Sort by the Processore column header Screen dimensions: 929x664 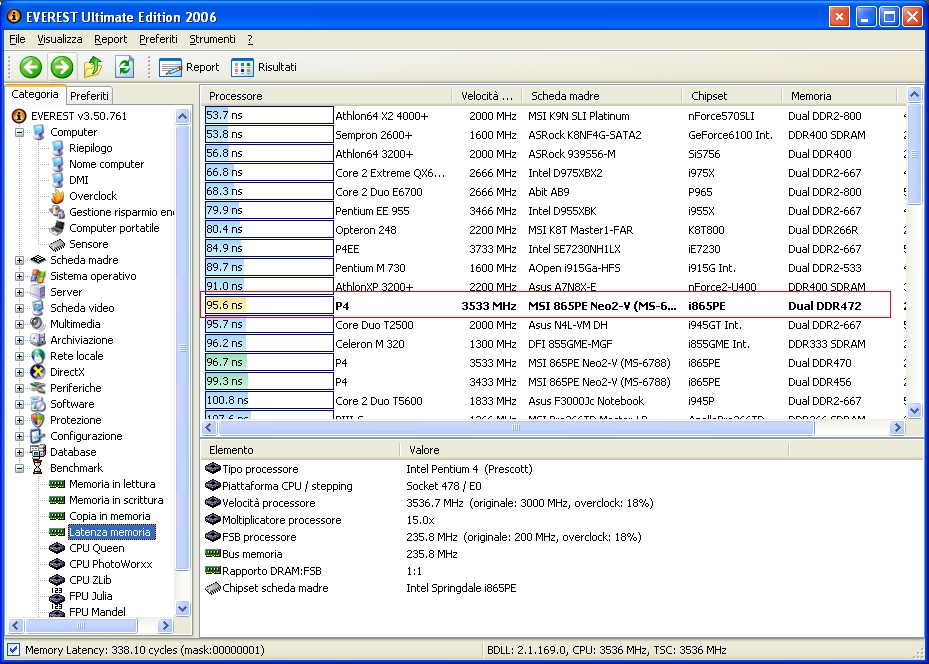(x=327, y=95)
